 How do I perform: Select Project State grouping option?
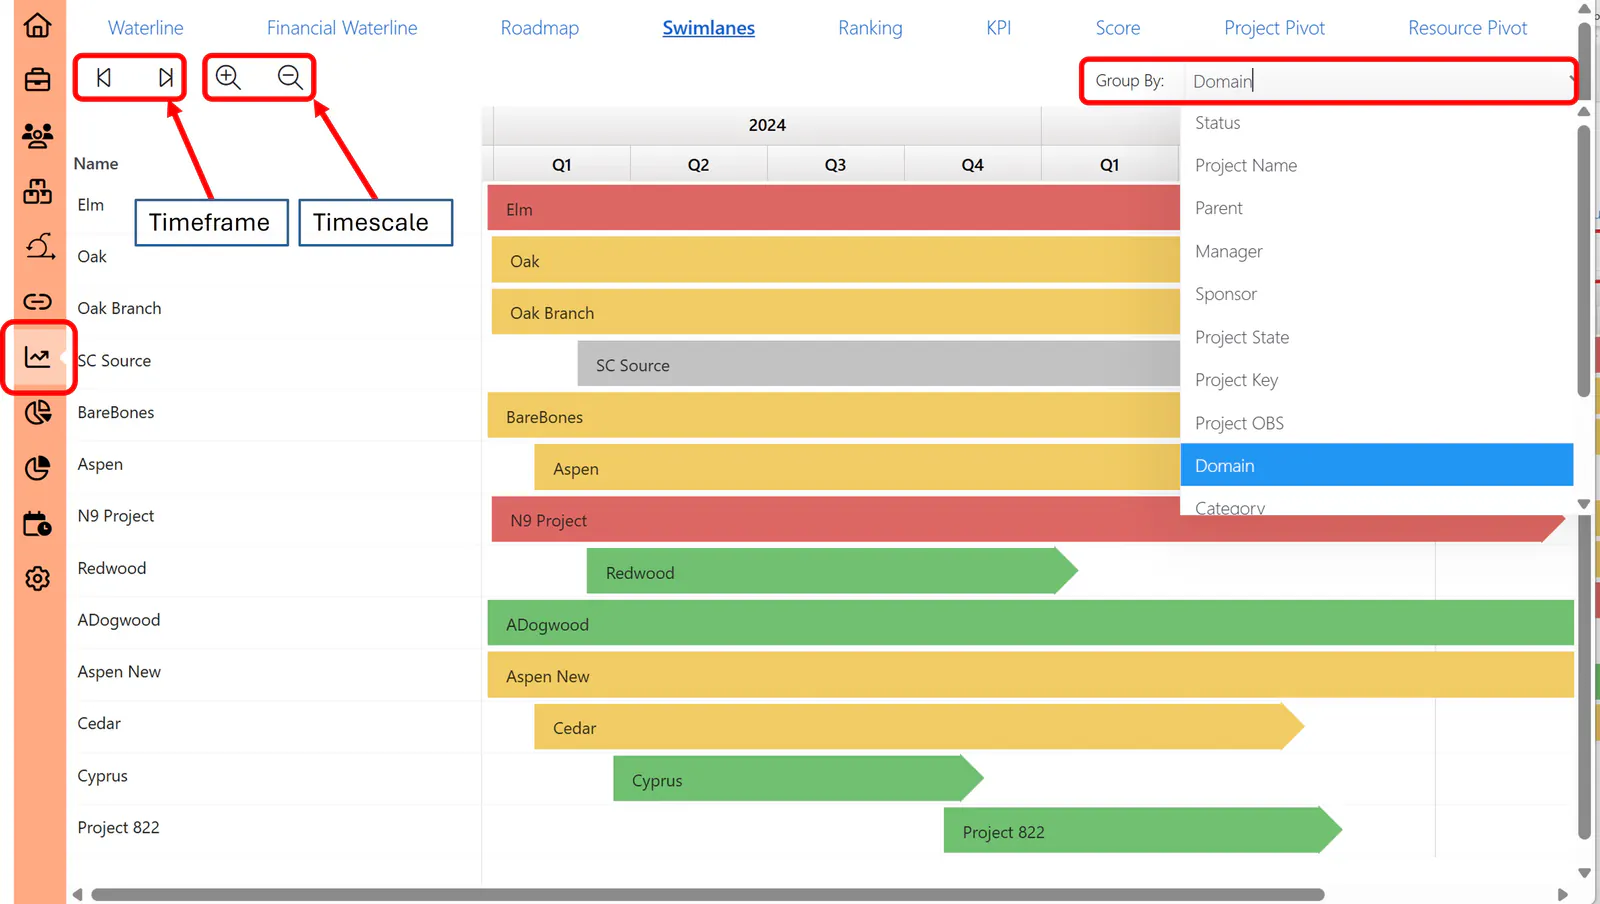(x=1376, y=338)
